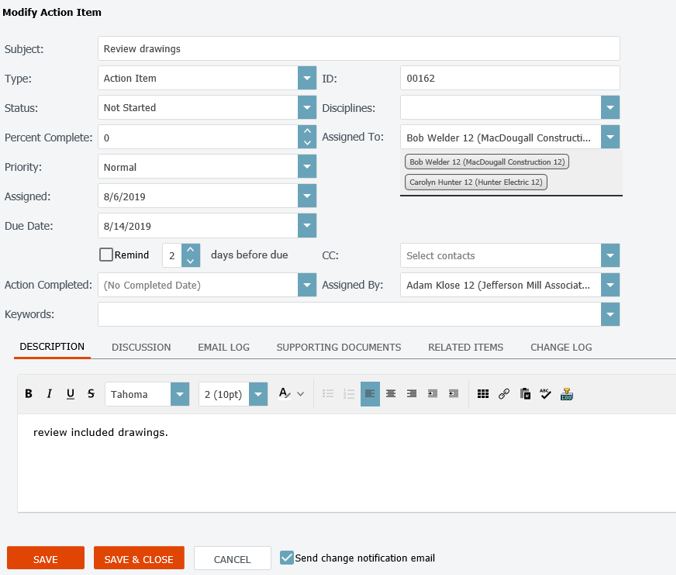Open the Due Date calendar dropdown
The height and width of the screenshot is (575, 676).
point(307,225)
